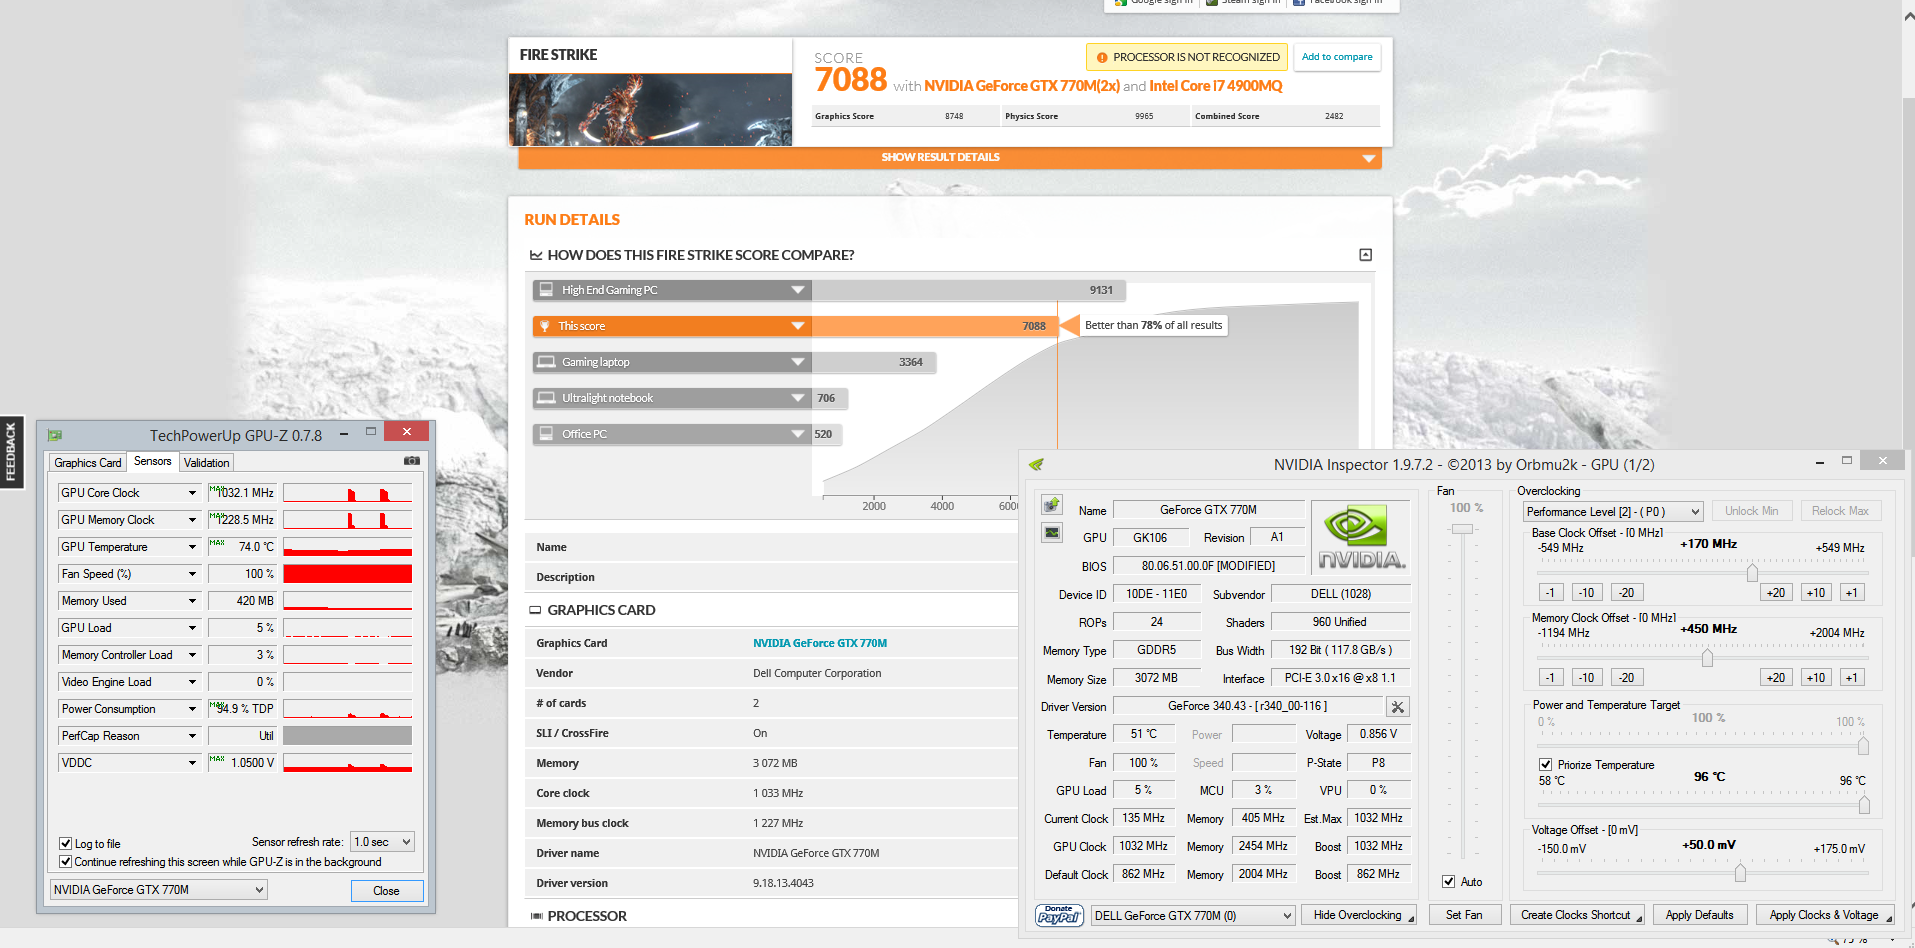Open the sensor monitoring graph icon in Inspector
Viewport: 1915px width, 948px height.
[x=1052, y=533]
